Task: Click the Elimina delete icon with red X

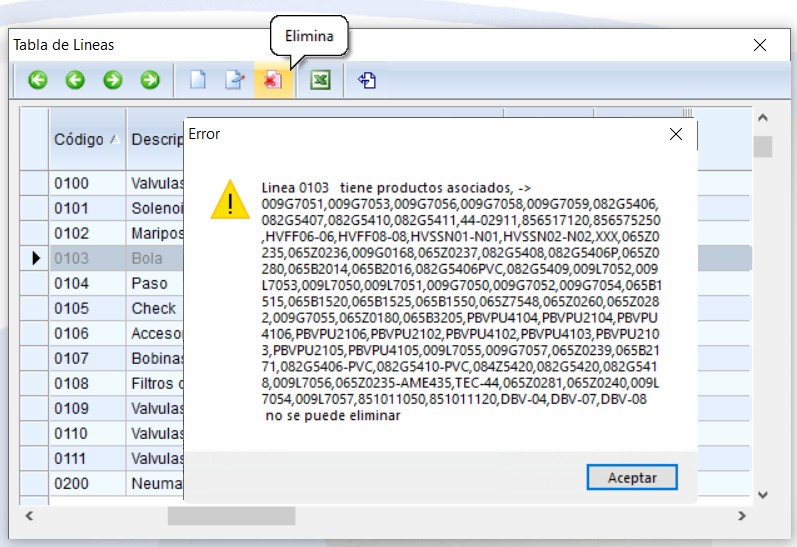Action: (x=273, y=80)
